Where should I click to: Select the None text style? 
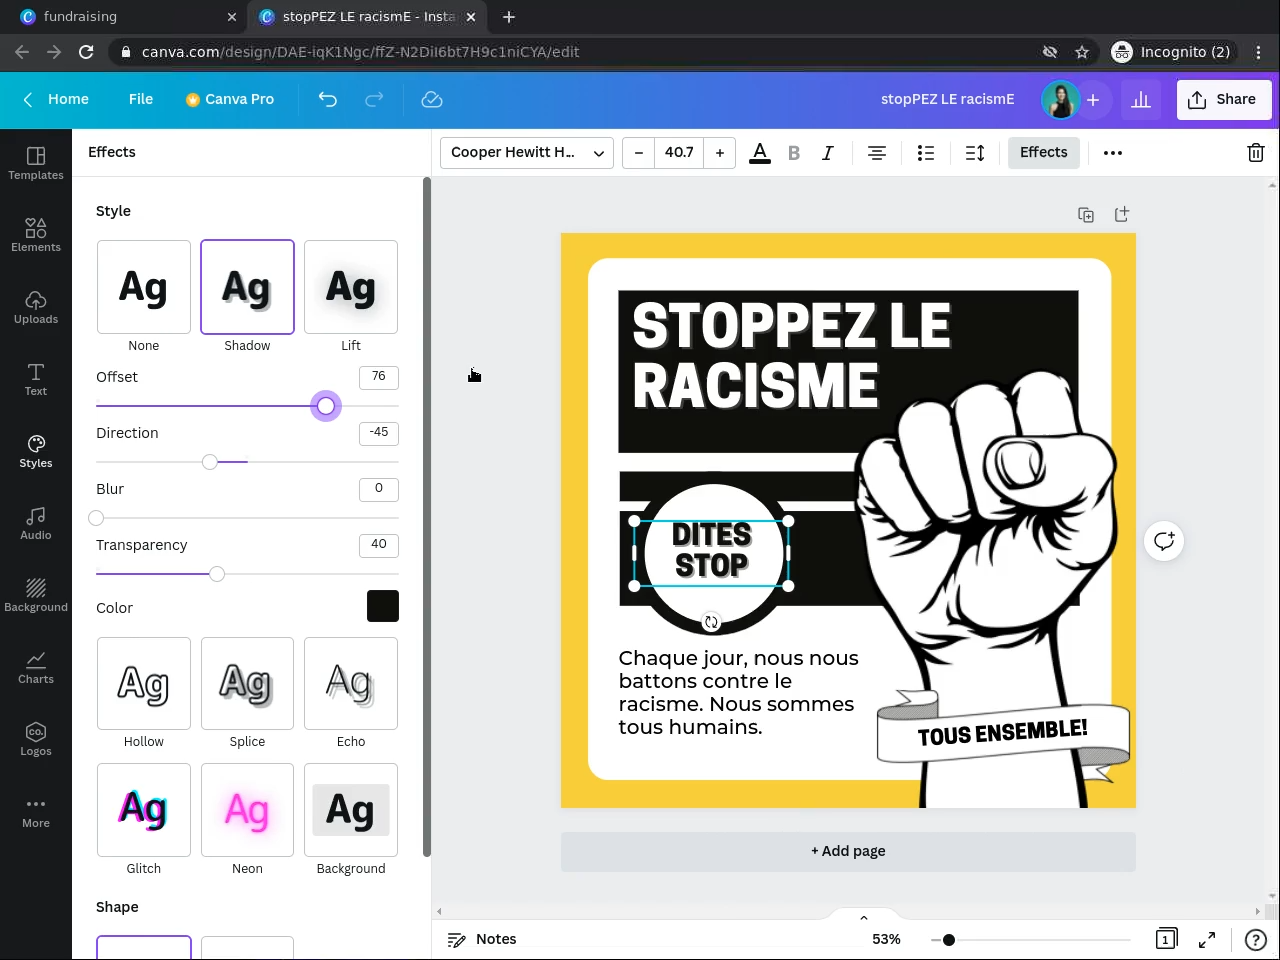pos(144,287)
